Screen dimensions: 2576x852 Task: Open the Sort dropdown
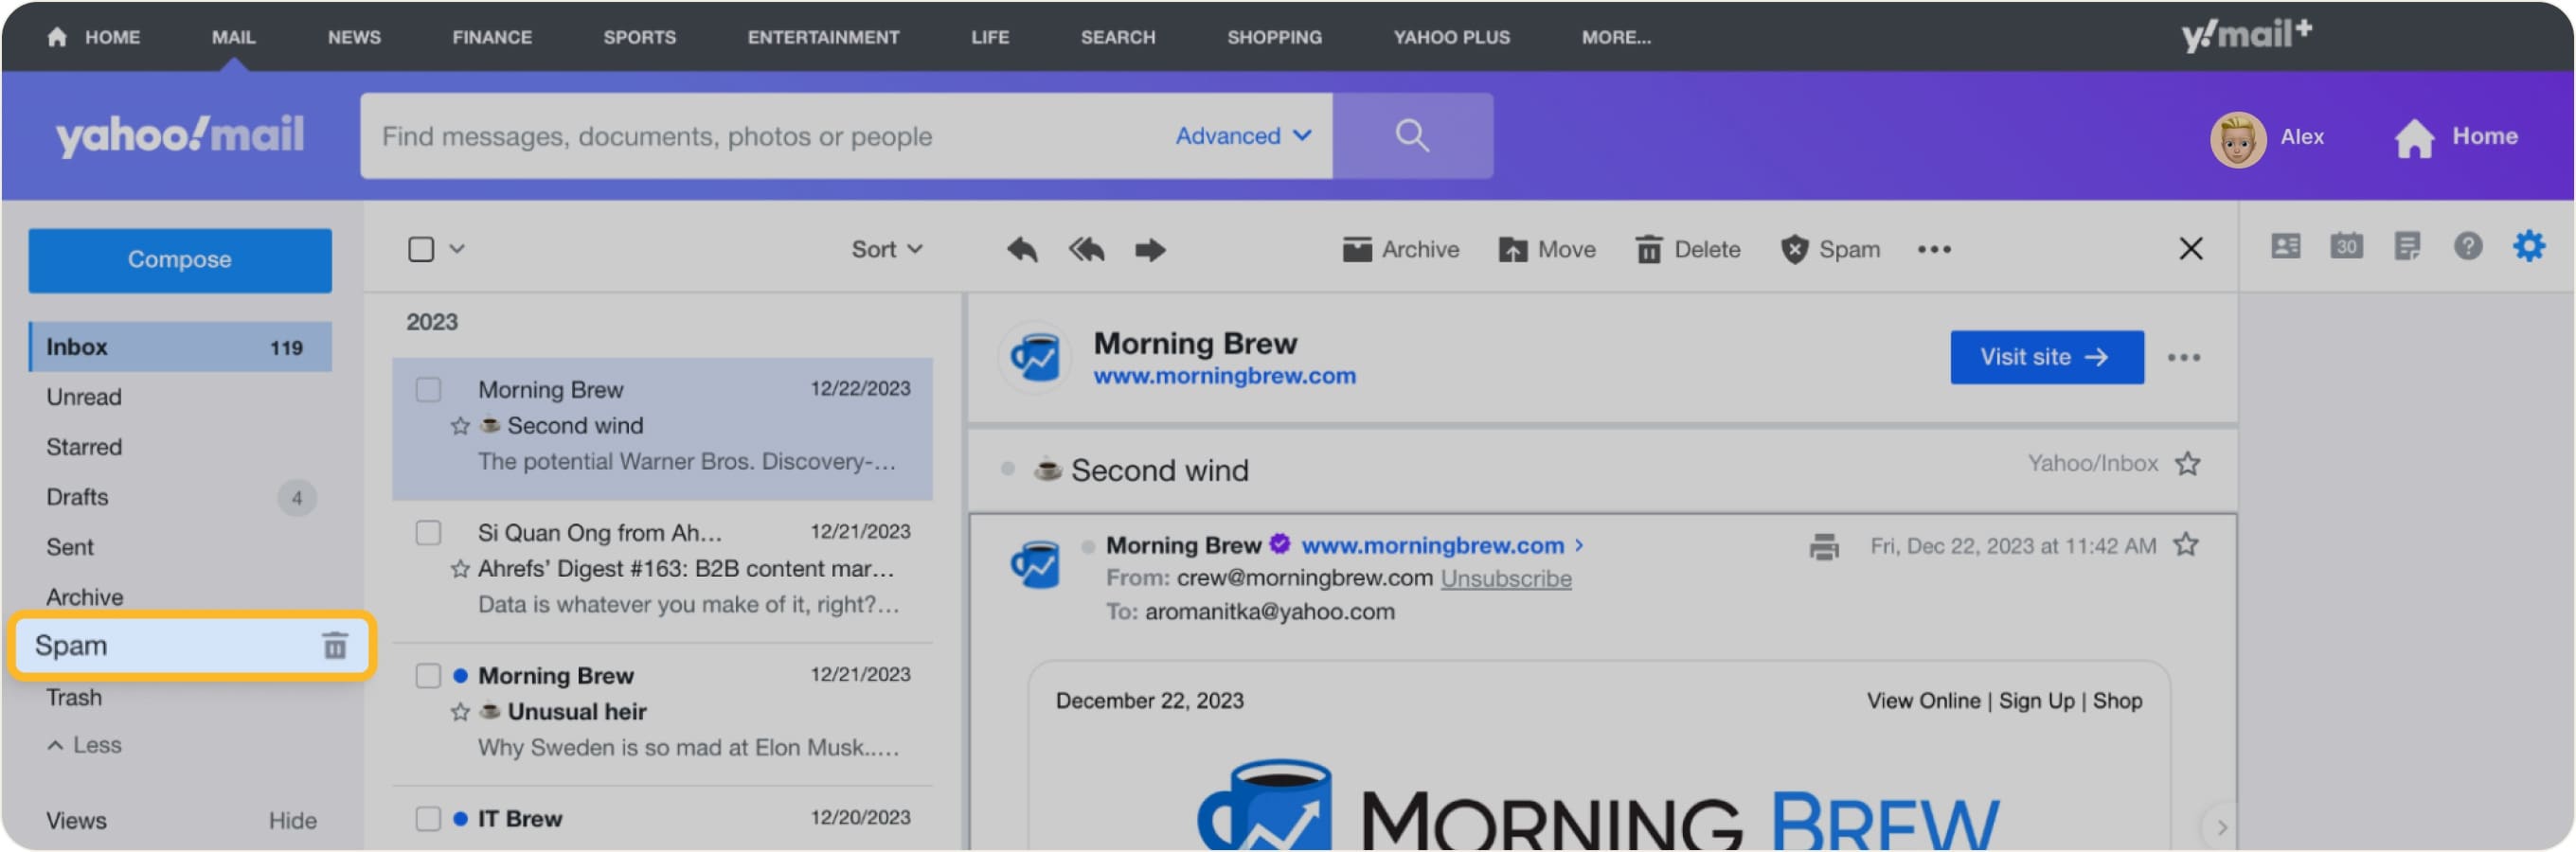coord(884,249)
